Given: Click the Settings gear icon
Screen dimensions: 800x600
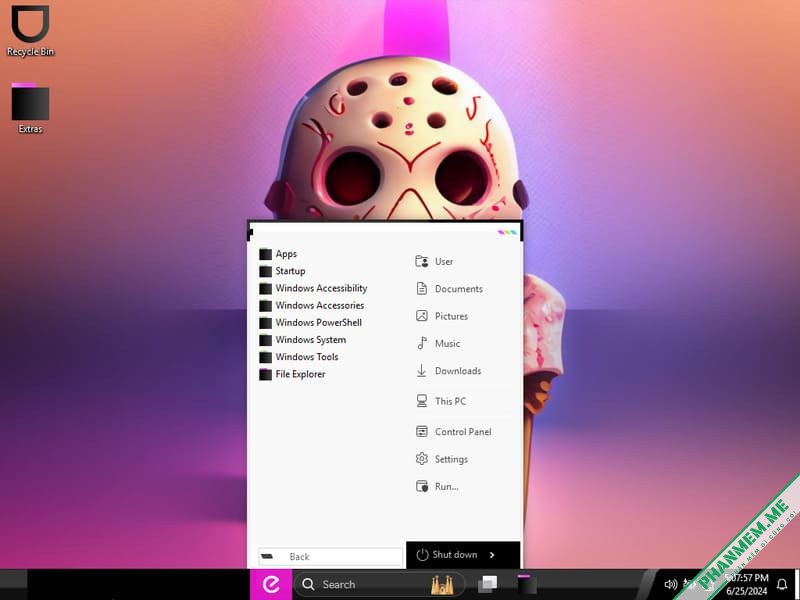Looking at the screenshot, I should (x=421, y=459).
